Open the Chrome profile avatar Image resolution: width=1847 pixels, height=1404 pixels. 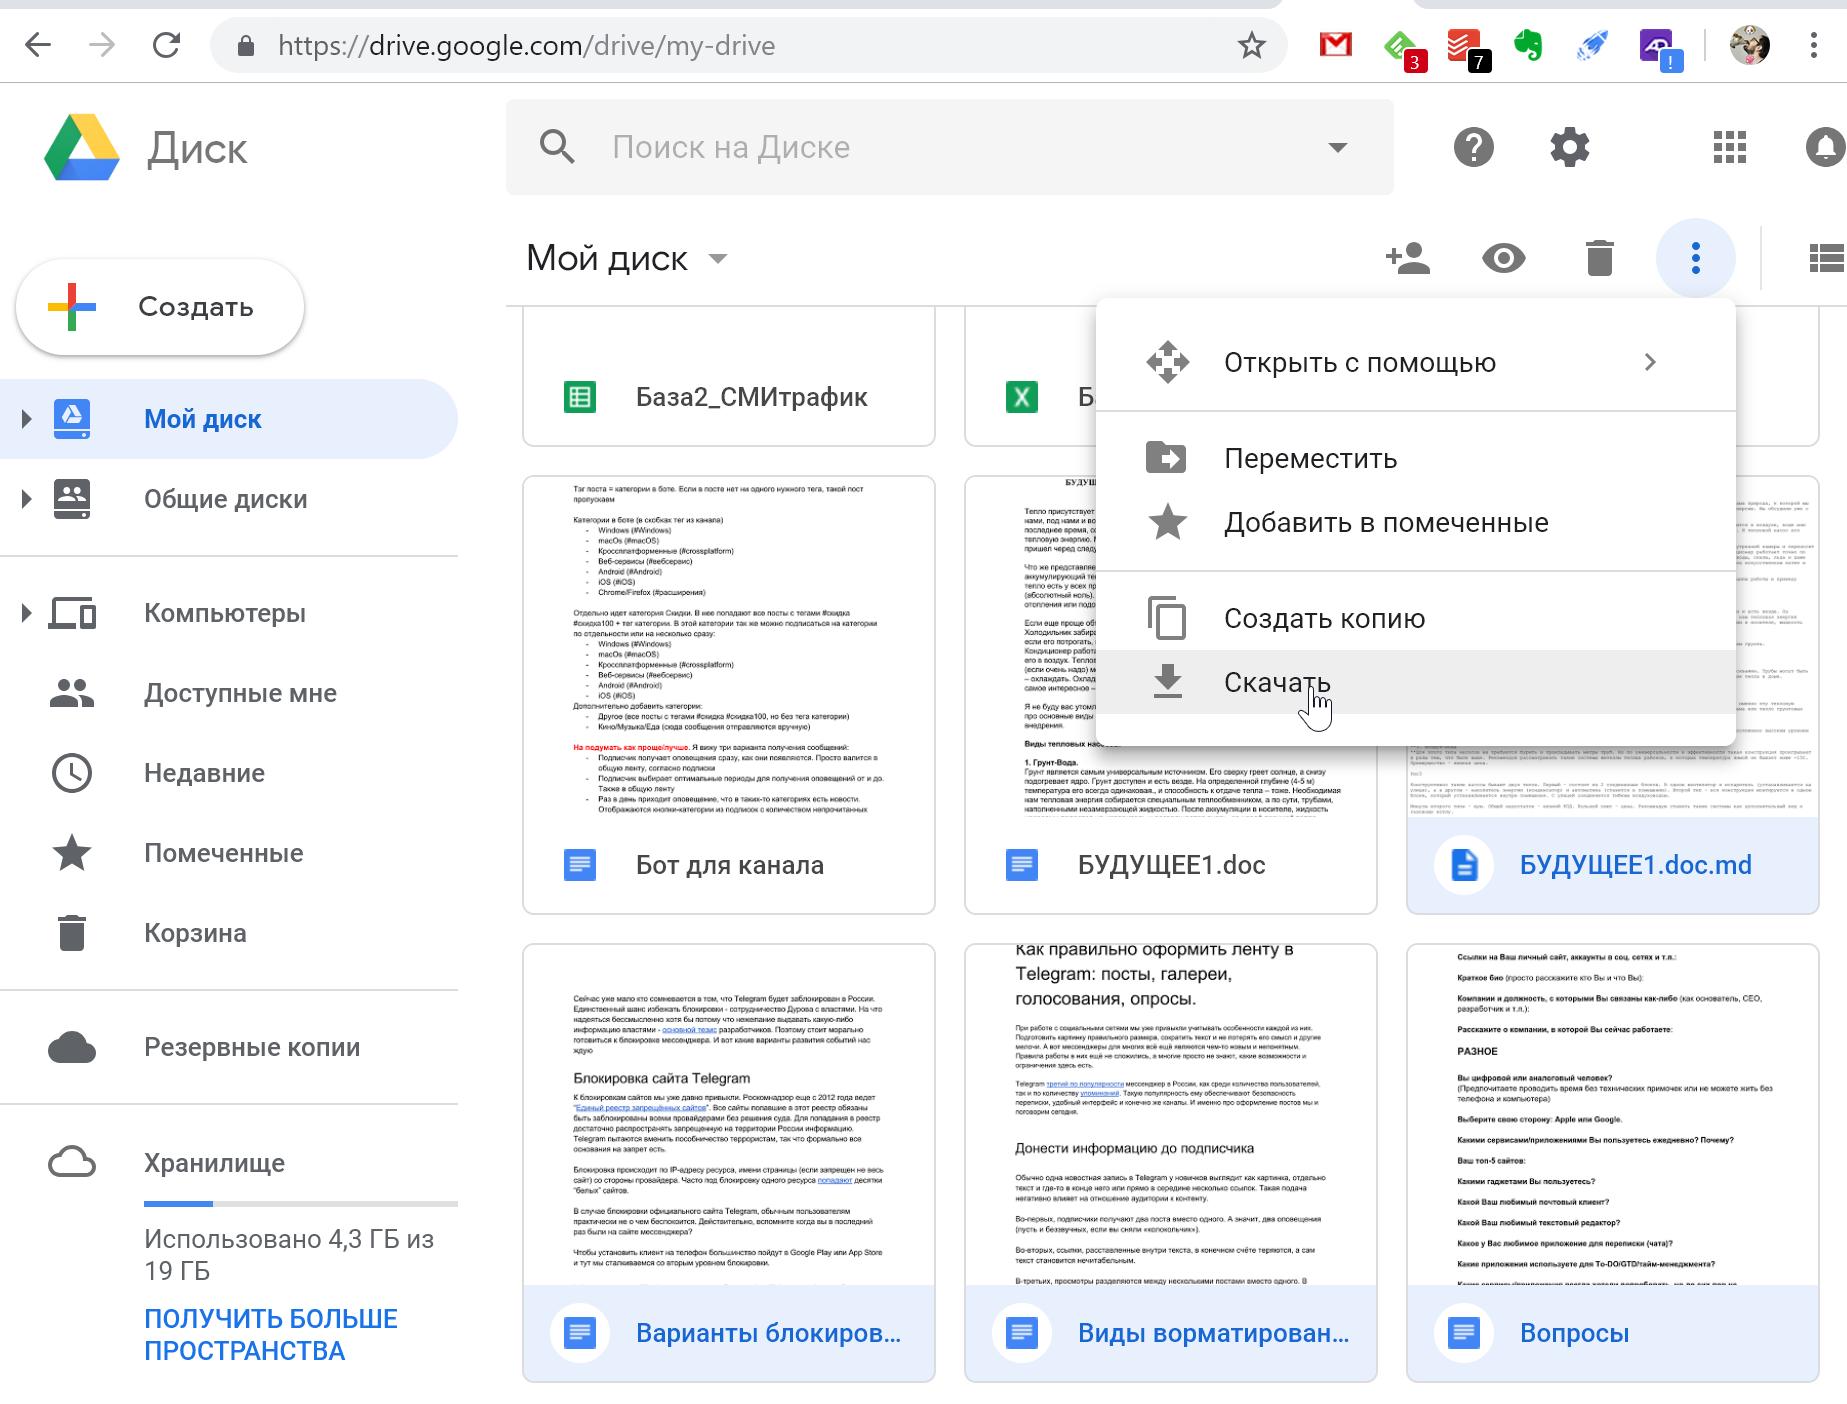[1750, 45]
